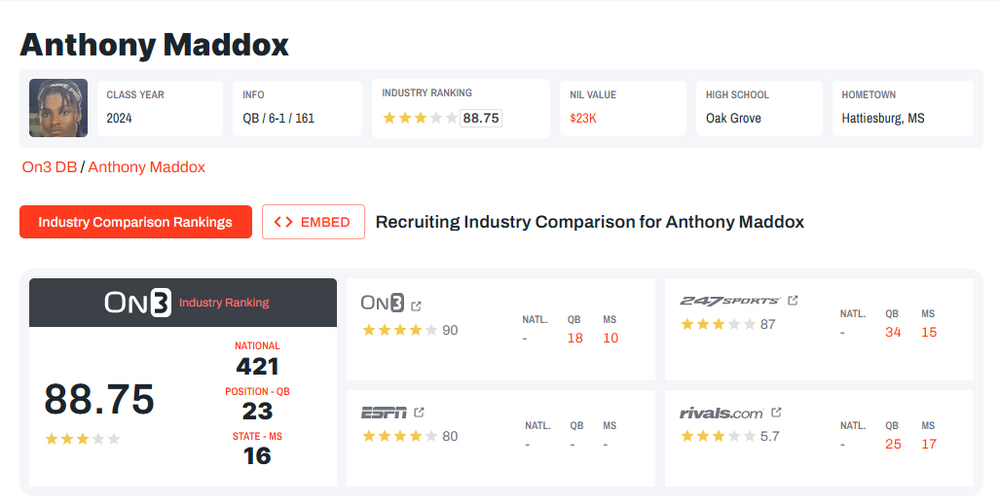Open Rivals.com external link icon

(x=776, y=412)
